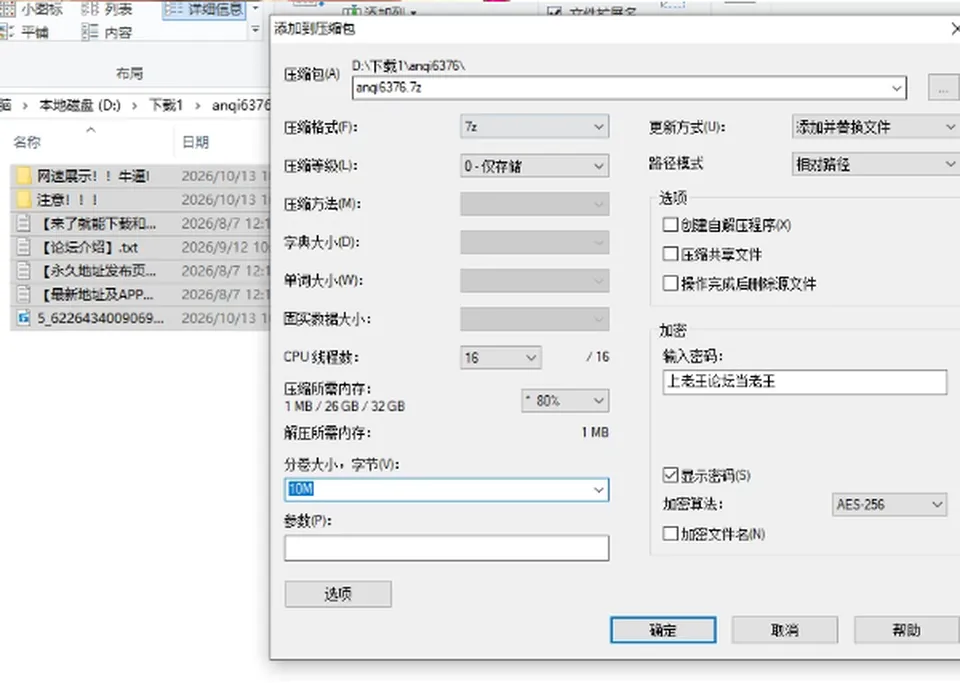Click the 输入密码 password field

coord(804,382)
